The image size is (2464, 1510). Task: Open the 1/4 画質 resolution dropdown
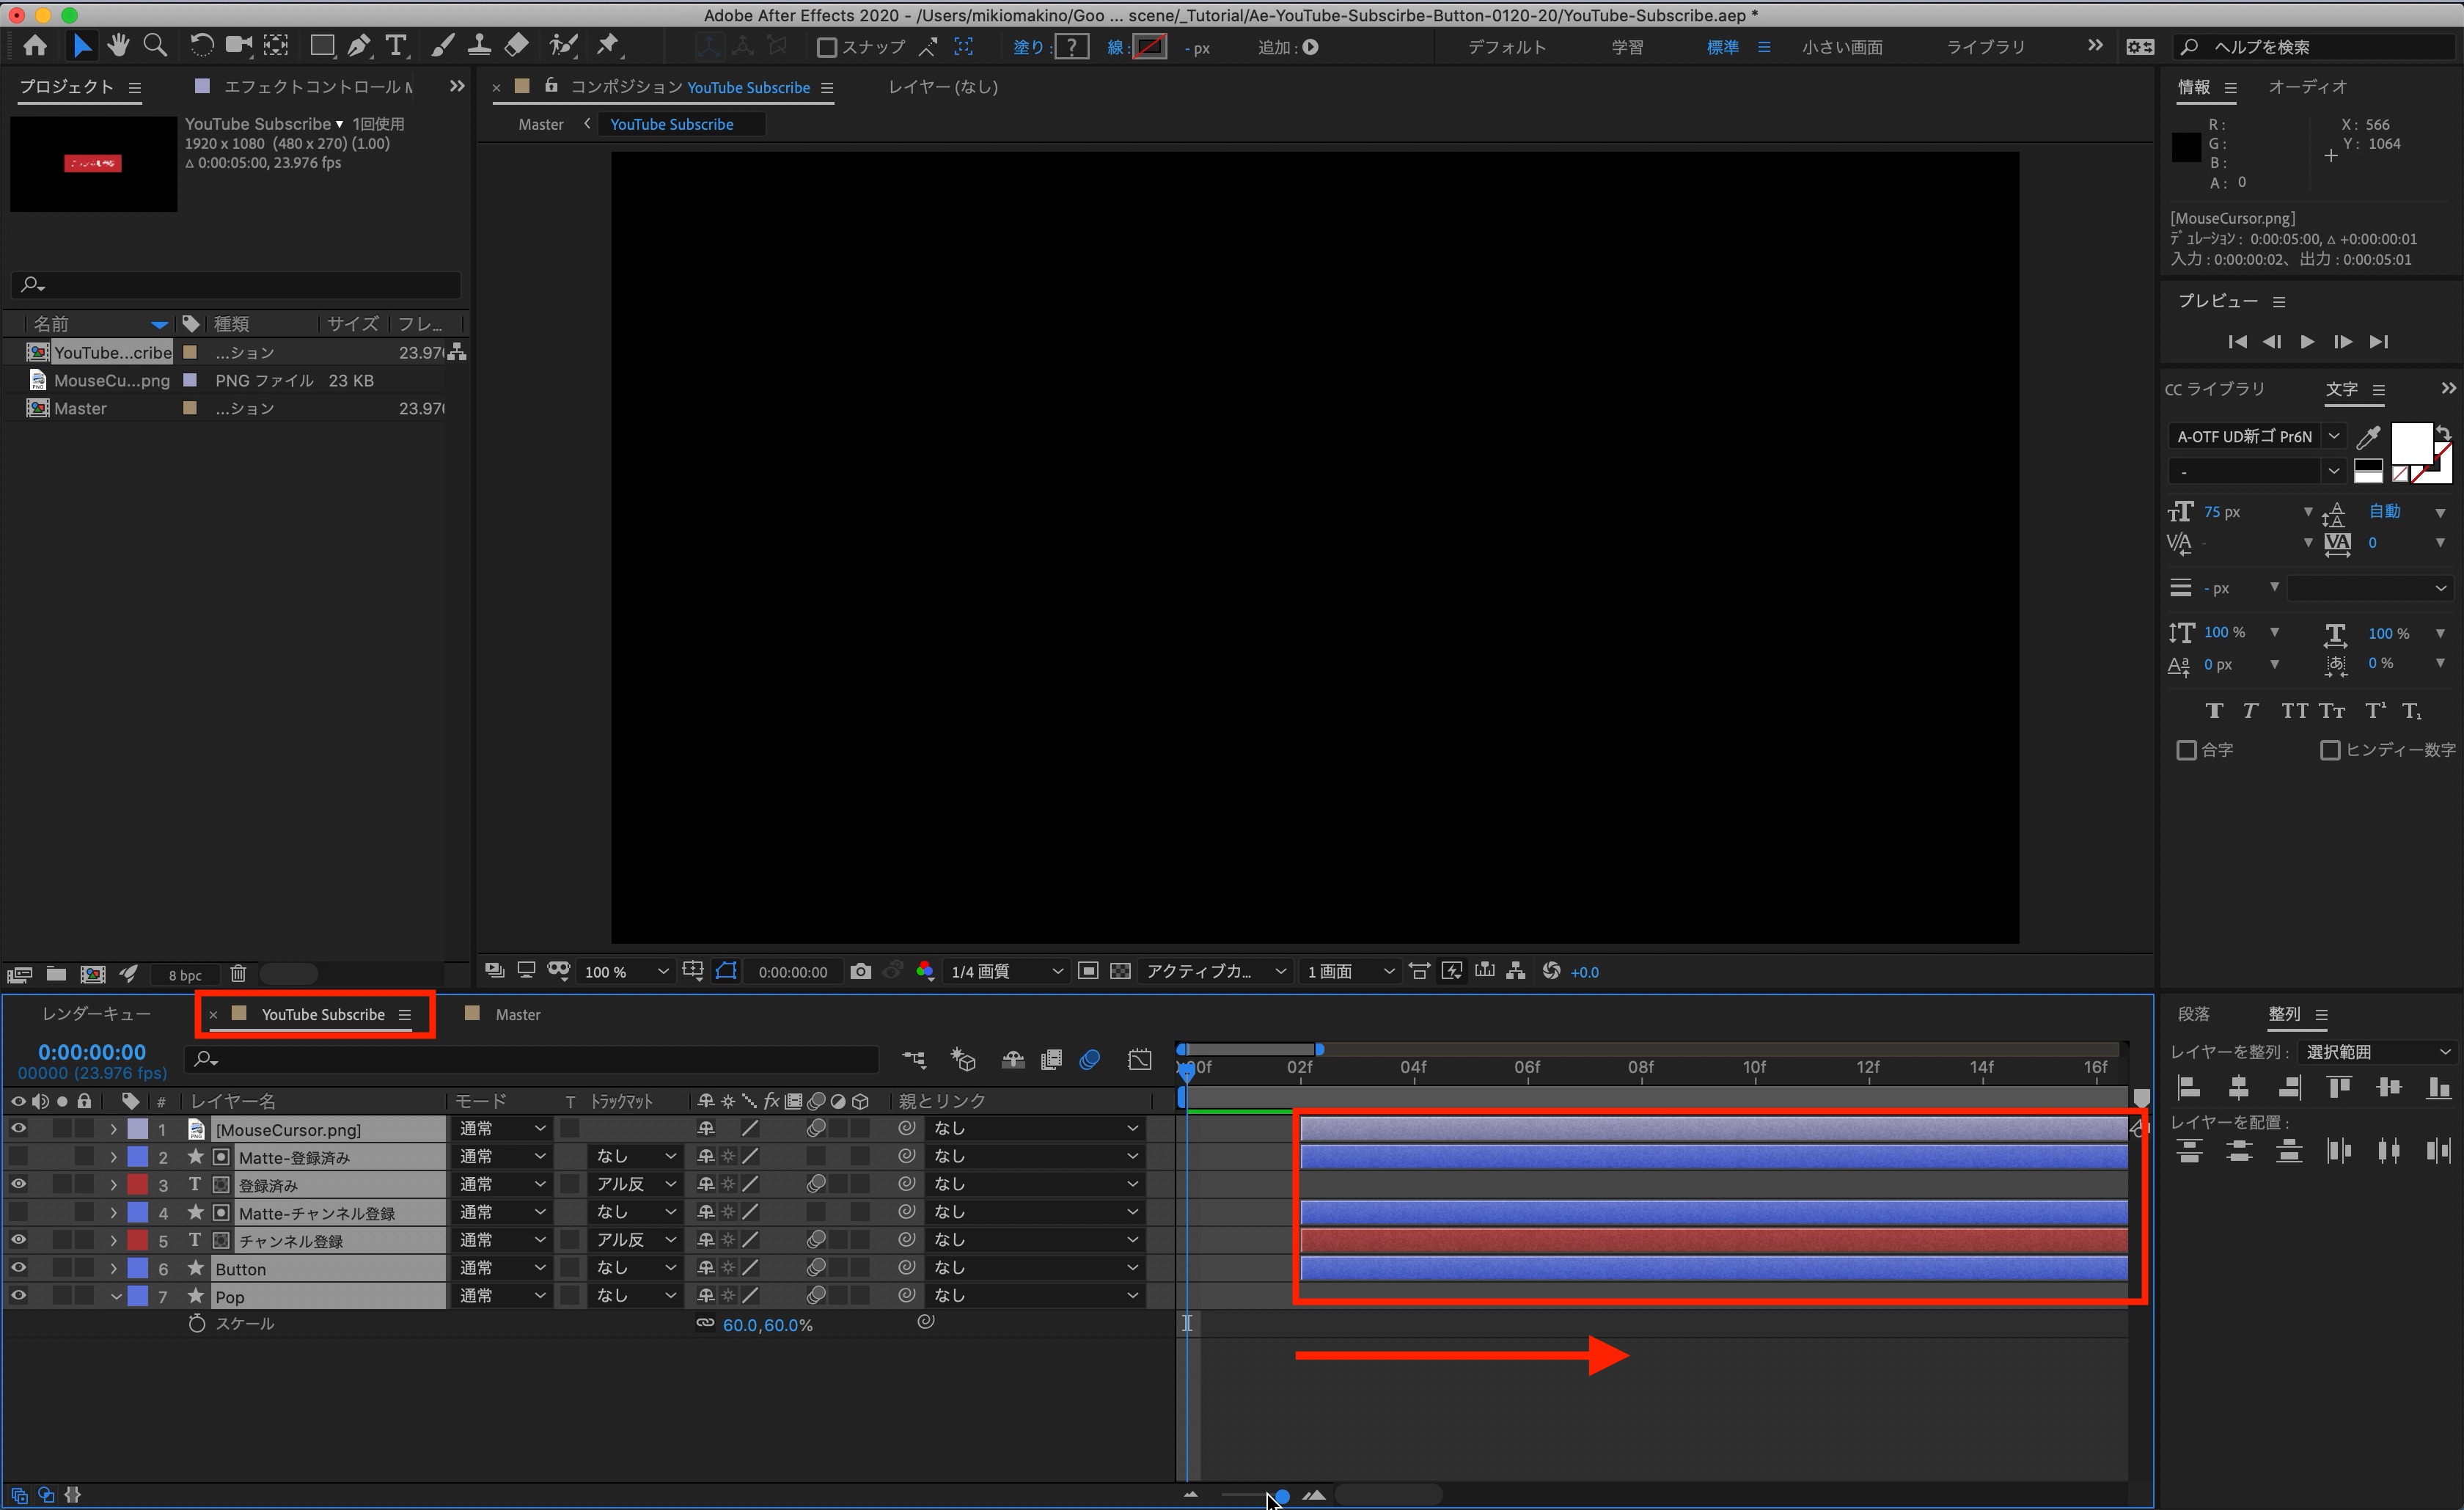click(x=1005, y=971)
